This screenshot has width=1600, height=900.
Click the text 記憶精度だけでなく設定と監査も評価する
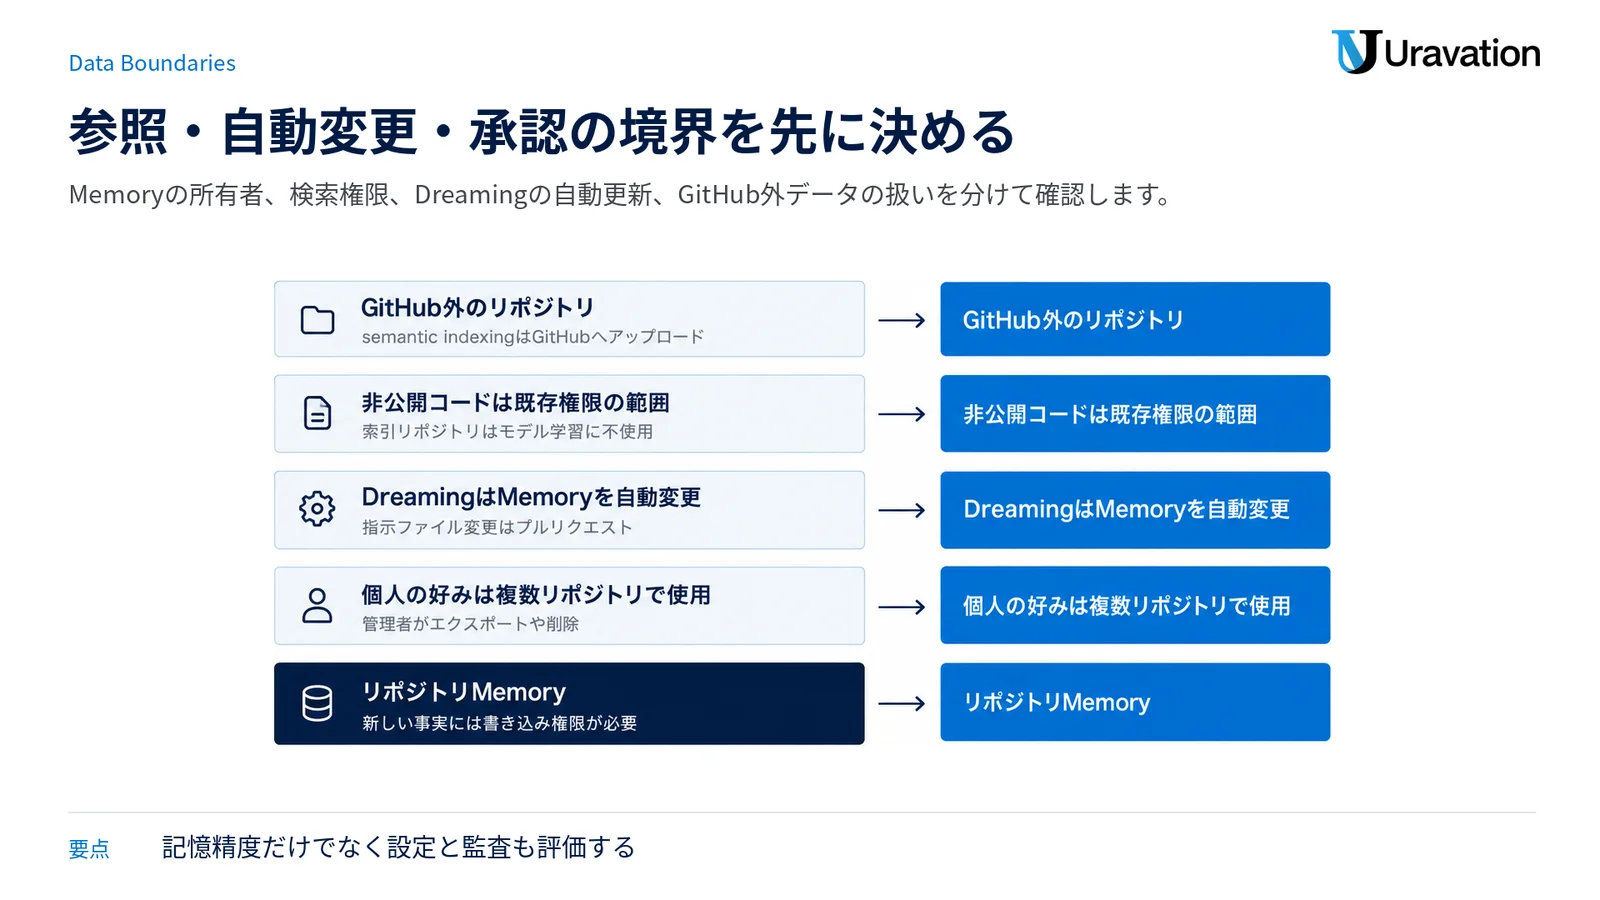[398, 847]
